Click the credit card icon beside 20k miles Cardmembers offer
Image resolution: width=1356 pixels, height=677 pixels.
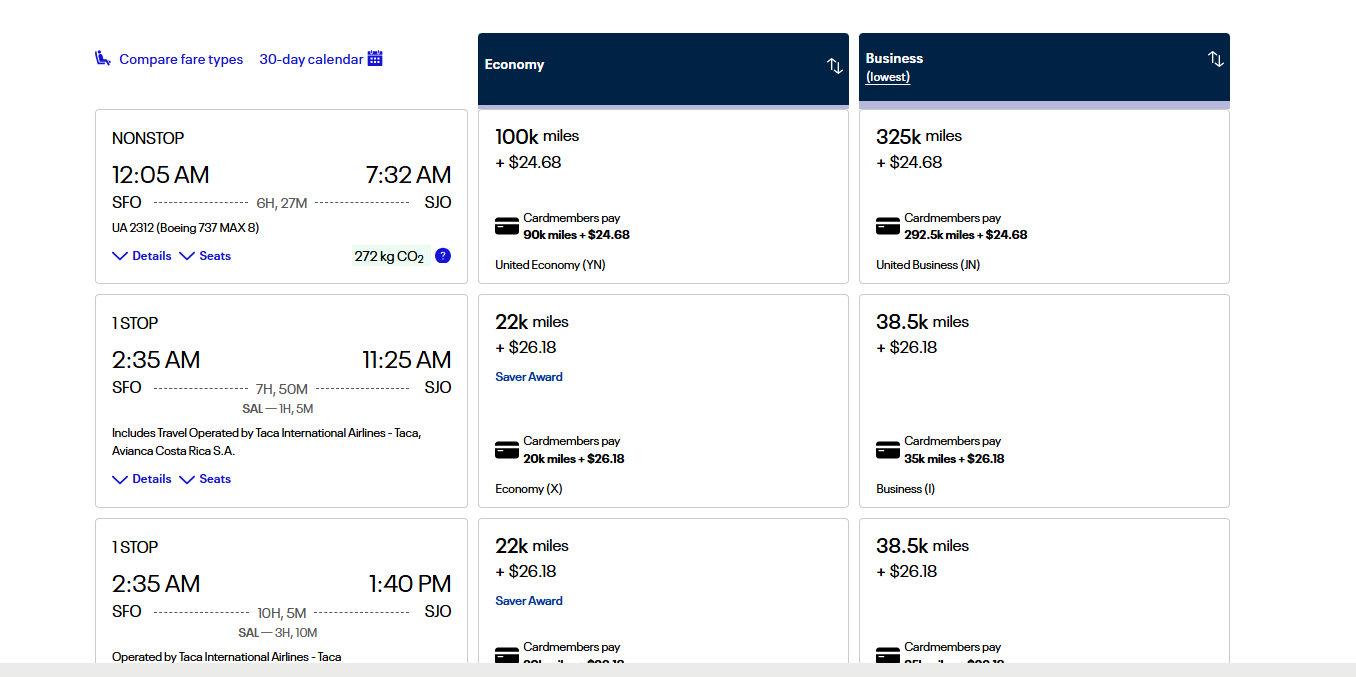(x=506, y=449)
